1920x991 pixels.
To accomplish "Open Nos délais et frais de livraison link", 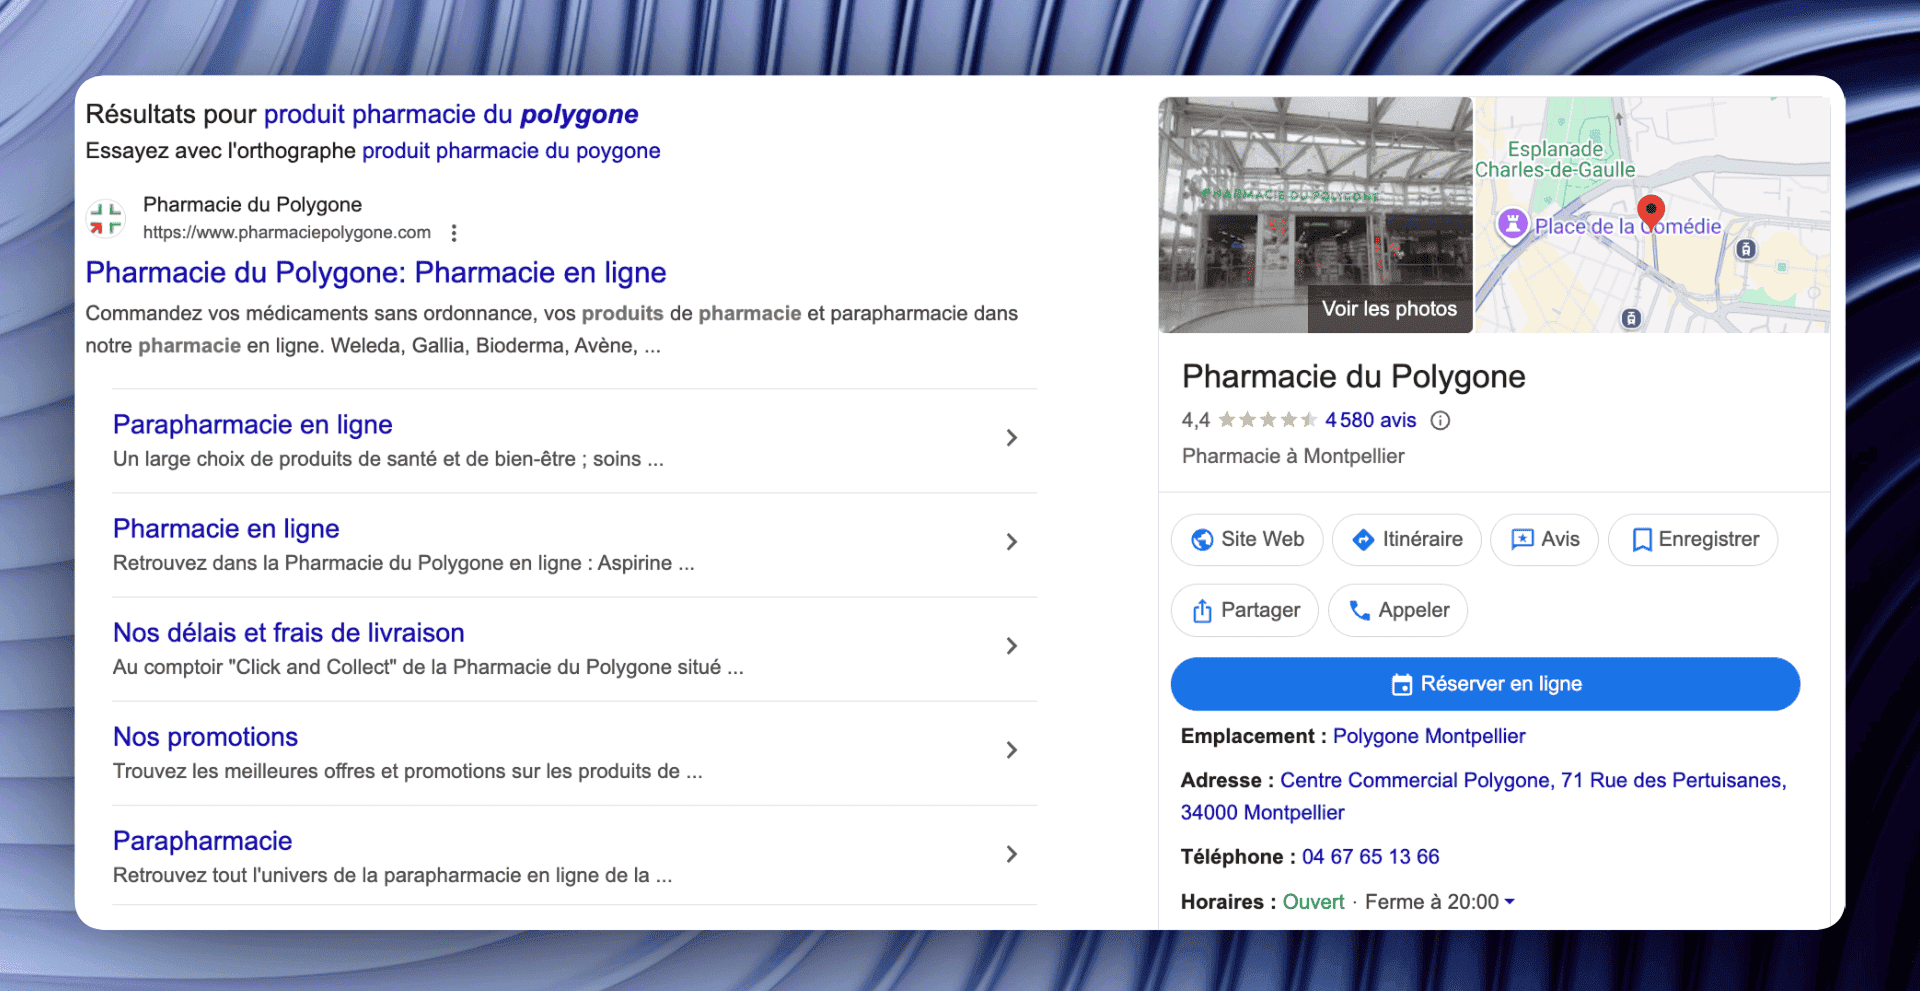I will pos(289,633).
